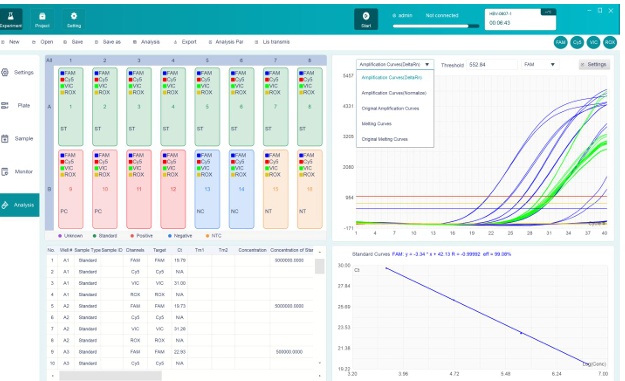Choose Original Amplification Curves option
This screenshot has width=625, height=381.
pyautogui.click(x=390, y=108)
